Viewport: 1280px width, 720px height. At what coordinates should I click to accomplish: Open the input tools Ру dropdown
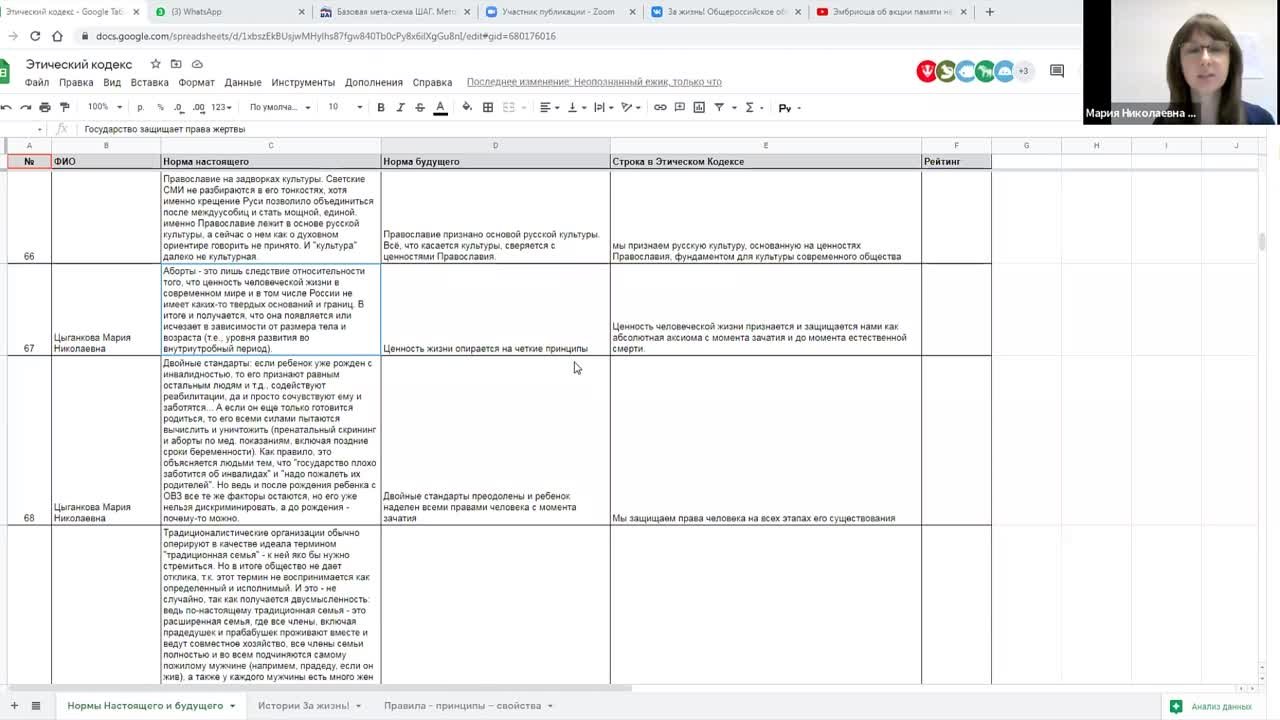tap(790, 107)
